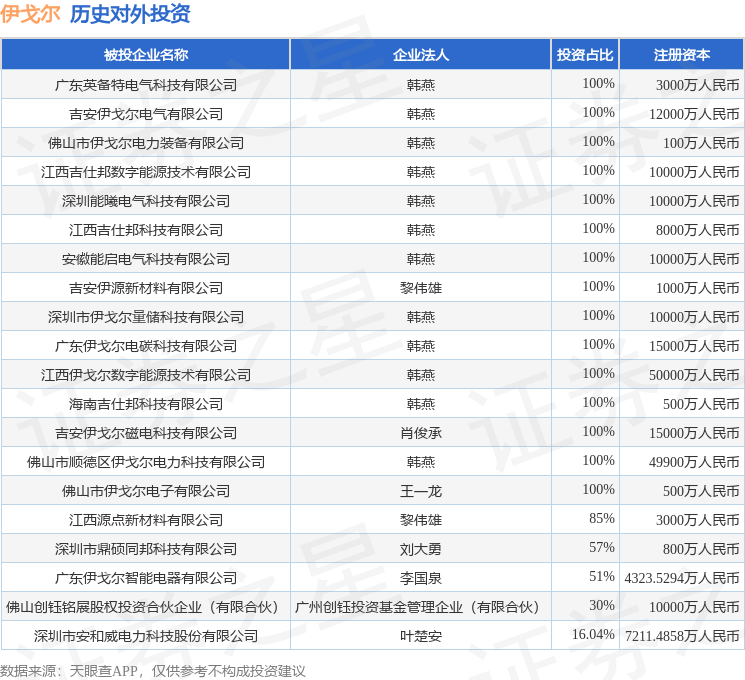Select 广东伊戈尔智能电器有限公司 cell
Viewport: 745px width, 680px height.
pyautogui.click(x=146, y=578)
